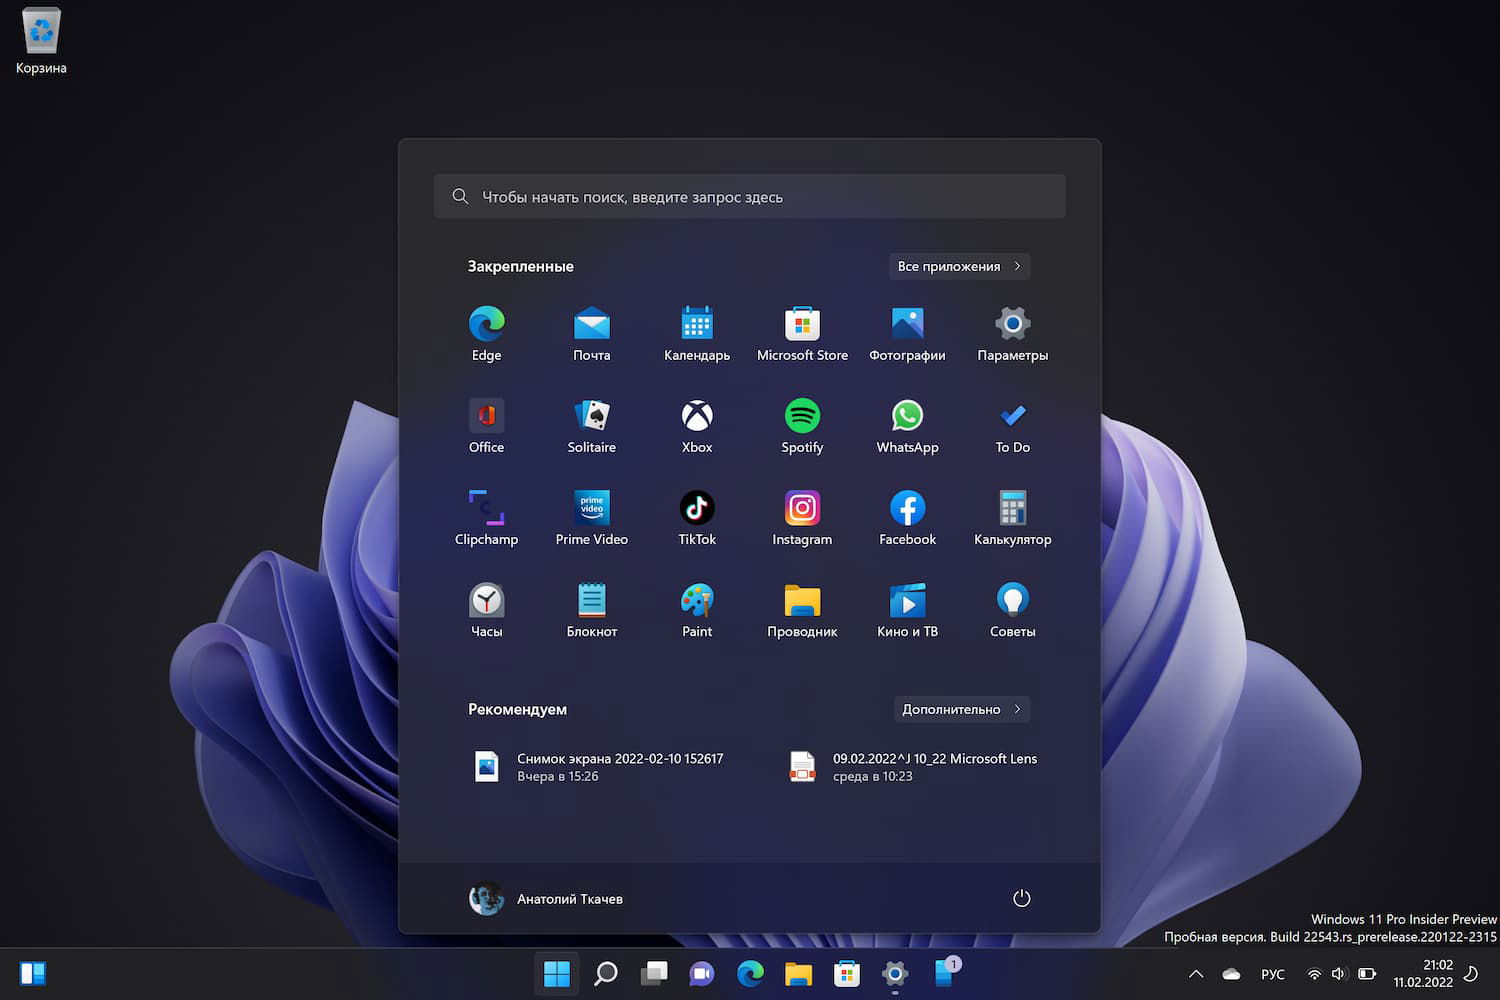Launch Teams Chat from the taskbar

tap(702, 973)
